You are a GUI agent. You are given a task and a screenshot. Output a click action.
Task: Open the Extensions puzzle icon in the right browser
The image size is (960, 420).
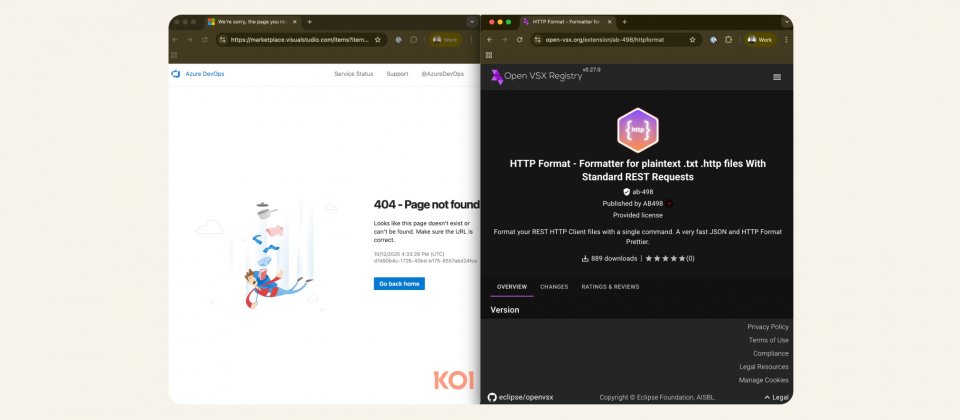coord(728,40)
